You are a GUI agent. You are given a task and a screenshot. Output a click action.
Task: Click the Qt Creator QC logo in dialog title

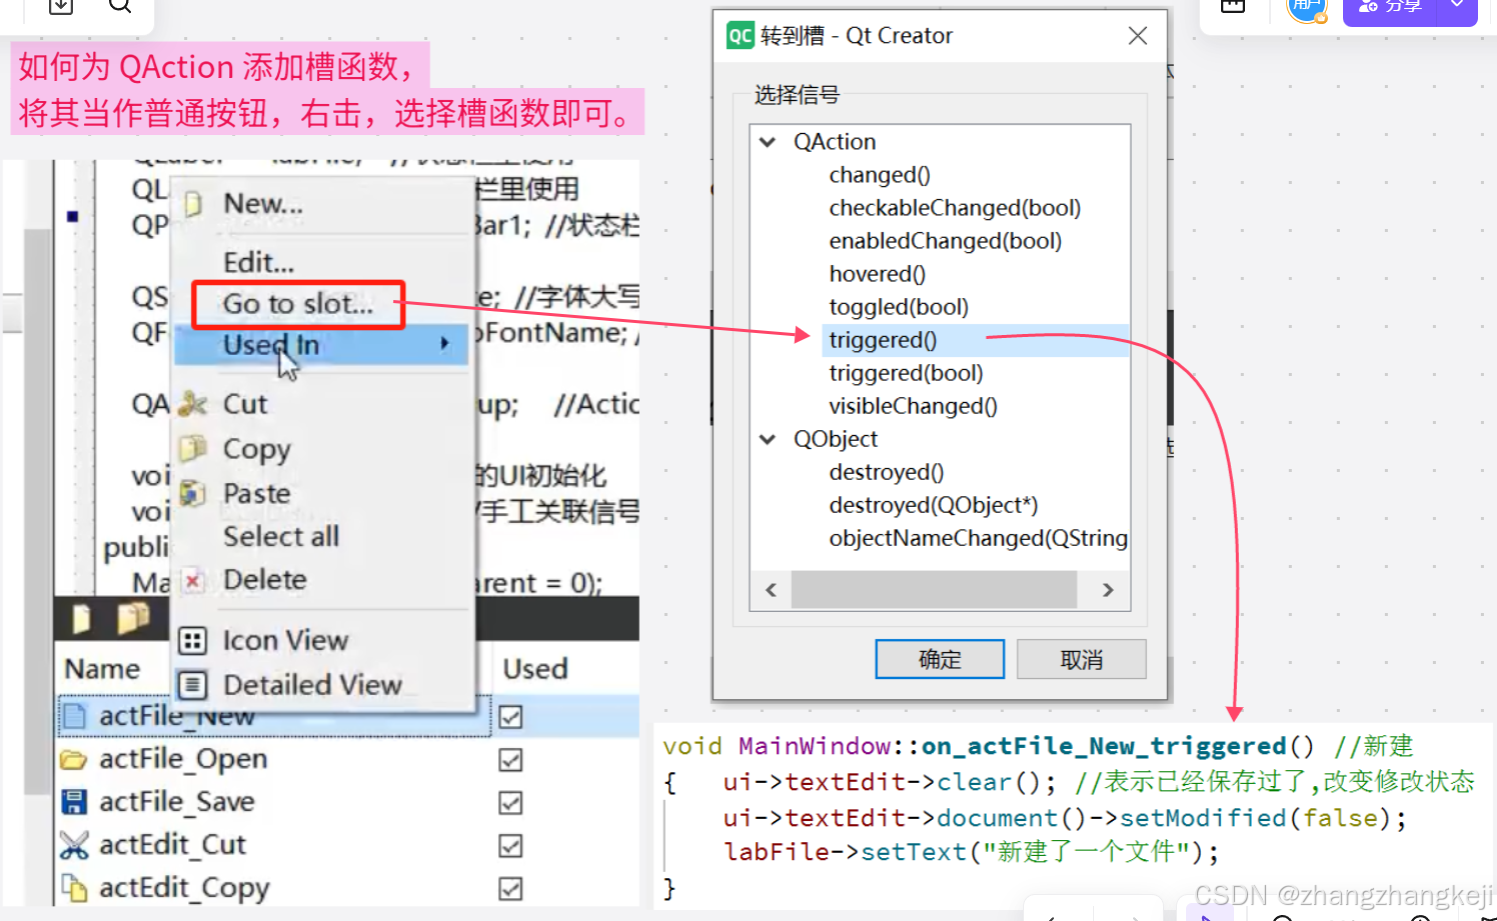[x=740, y=36]
